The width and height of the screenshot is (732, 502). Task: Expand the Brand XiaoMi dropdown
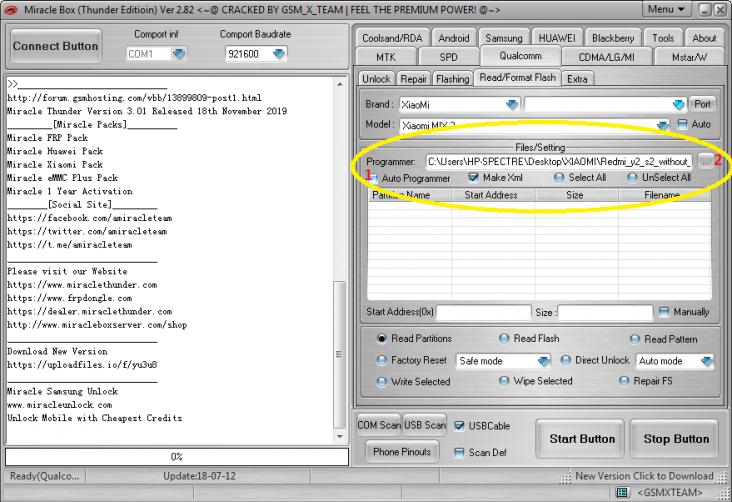click(512, 105)
